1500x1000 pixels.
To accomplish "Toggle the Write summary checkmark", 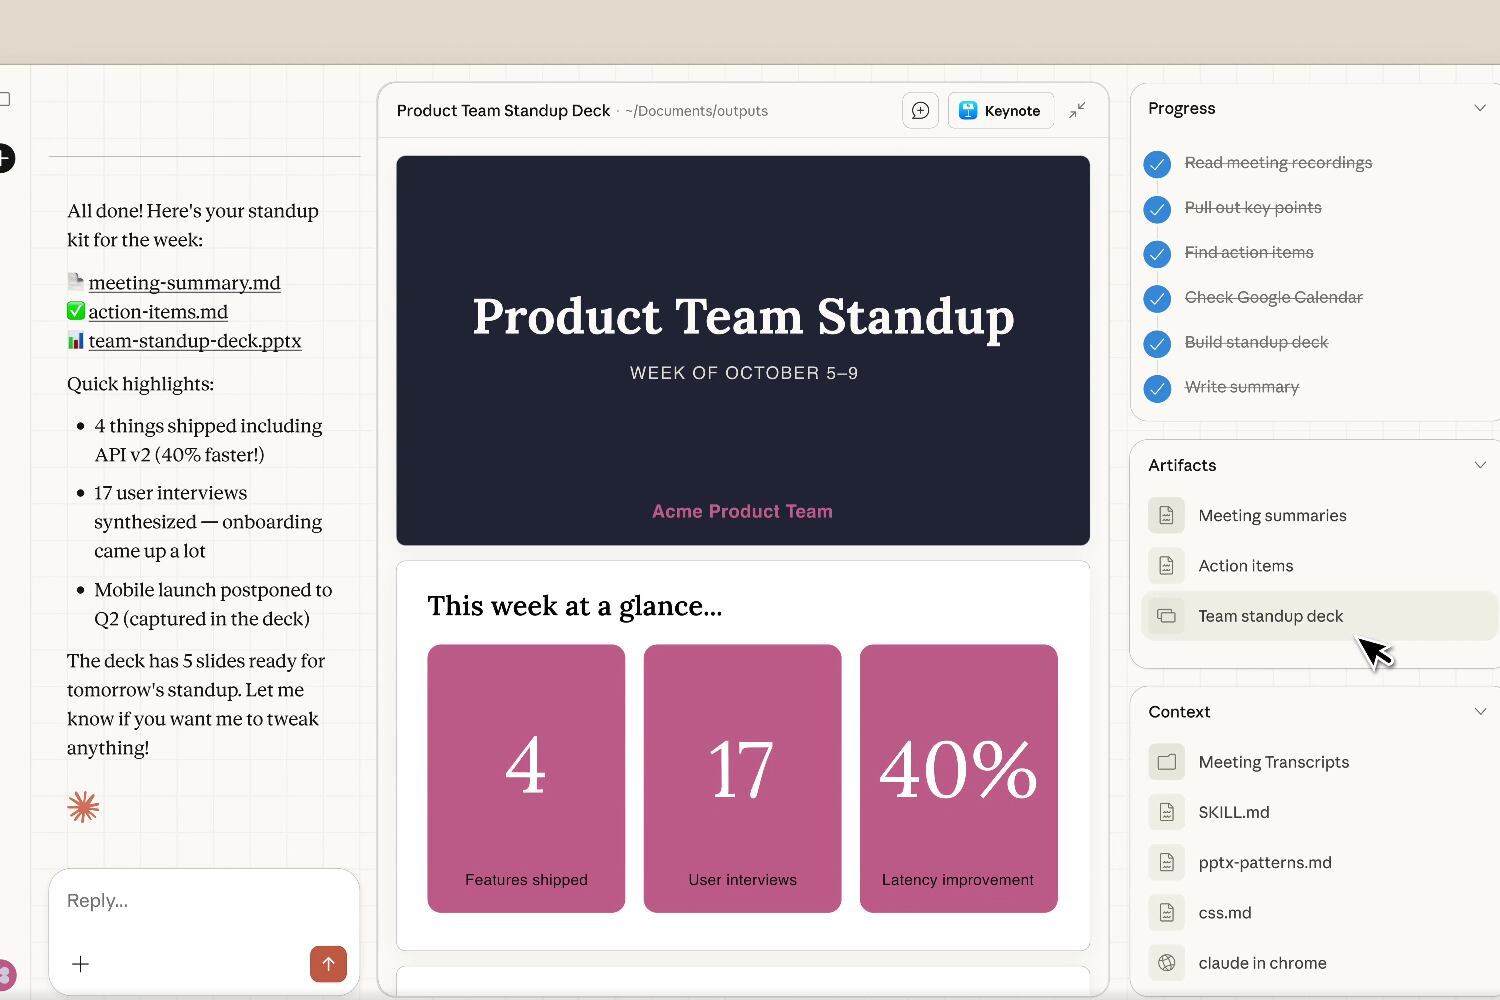I will pyautogui.click(x=1157, y=388).
